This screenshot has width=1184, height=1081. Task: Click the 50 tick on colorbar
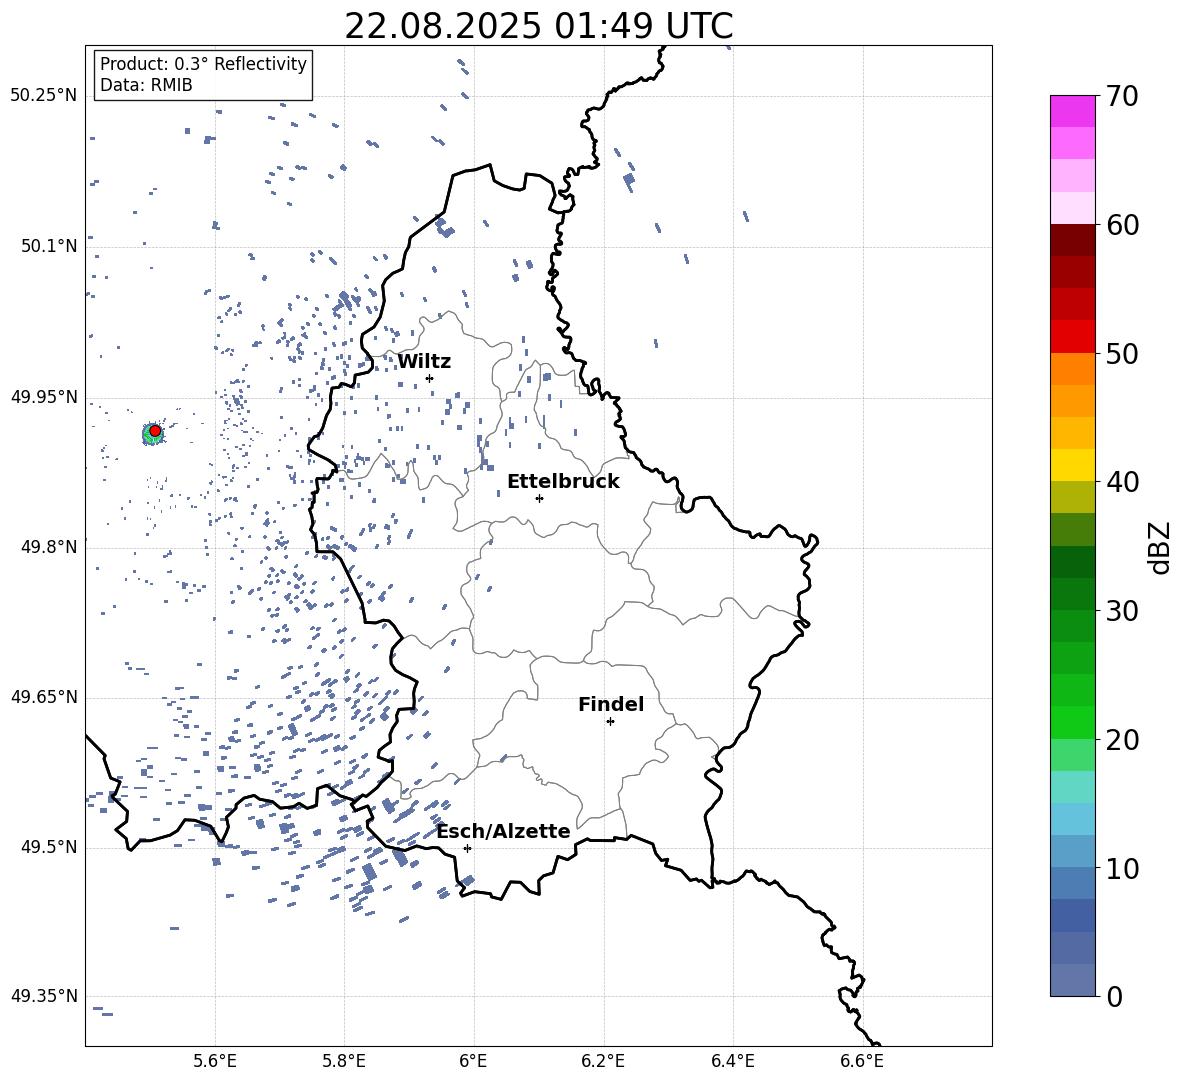coord(1122,354)
